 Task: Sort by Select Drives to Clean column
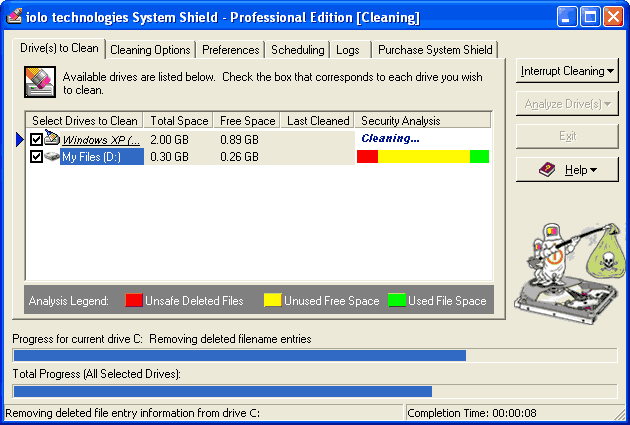[84, 121]
